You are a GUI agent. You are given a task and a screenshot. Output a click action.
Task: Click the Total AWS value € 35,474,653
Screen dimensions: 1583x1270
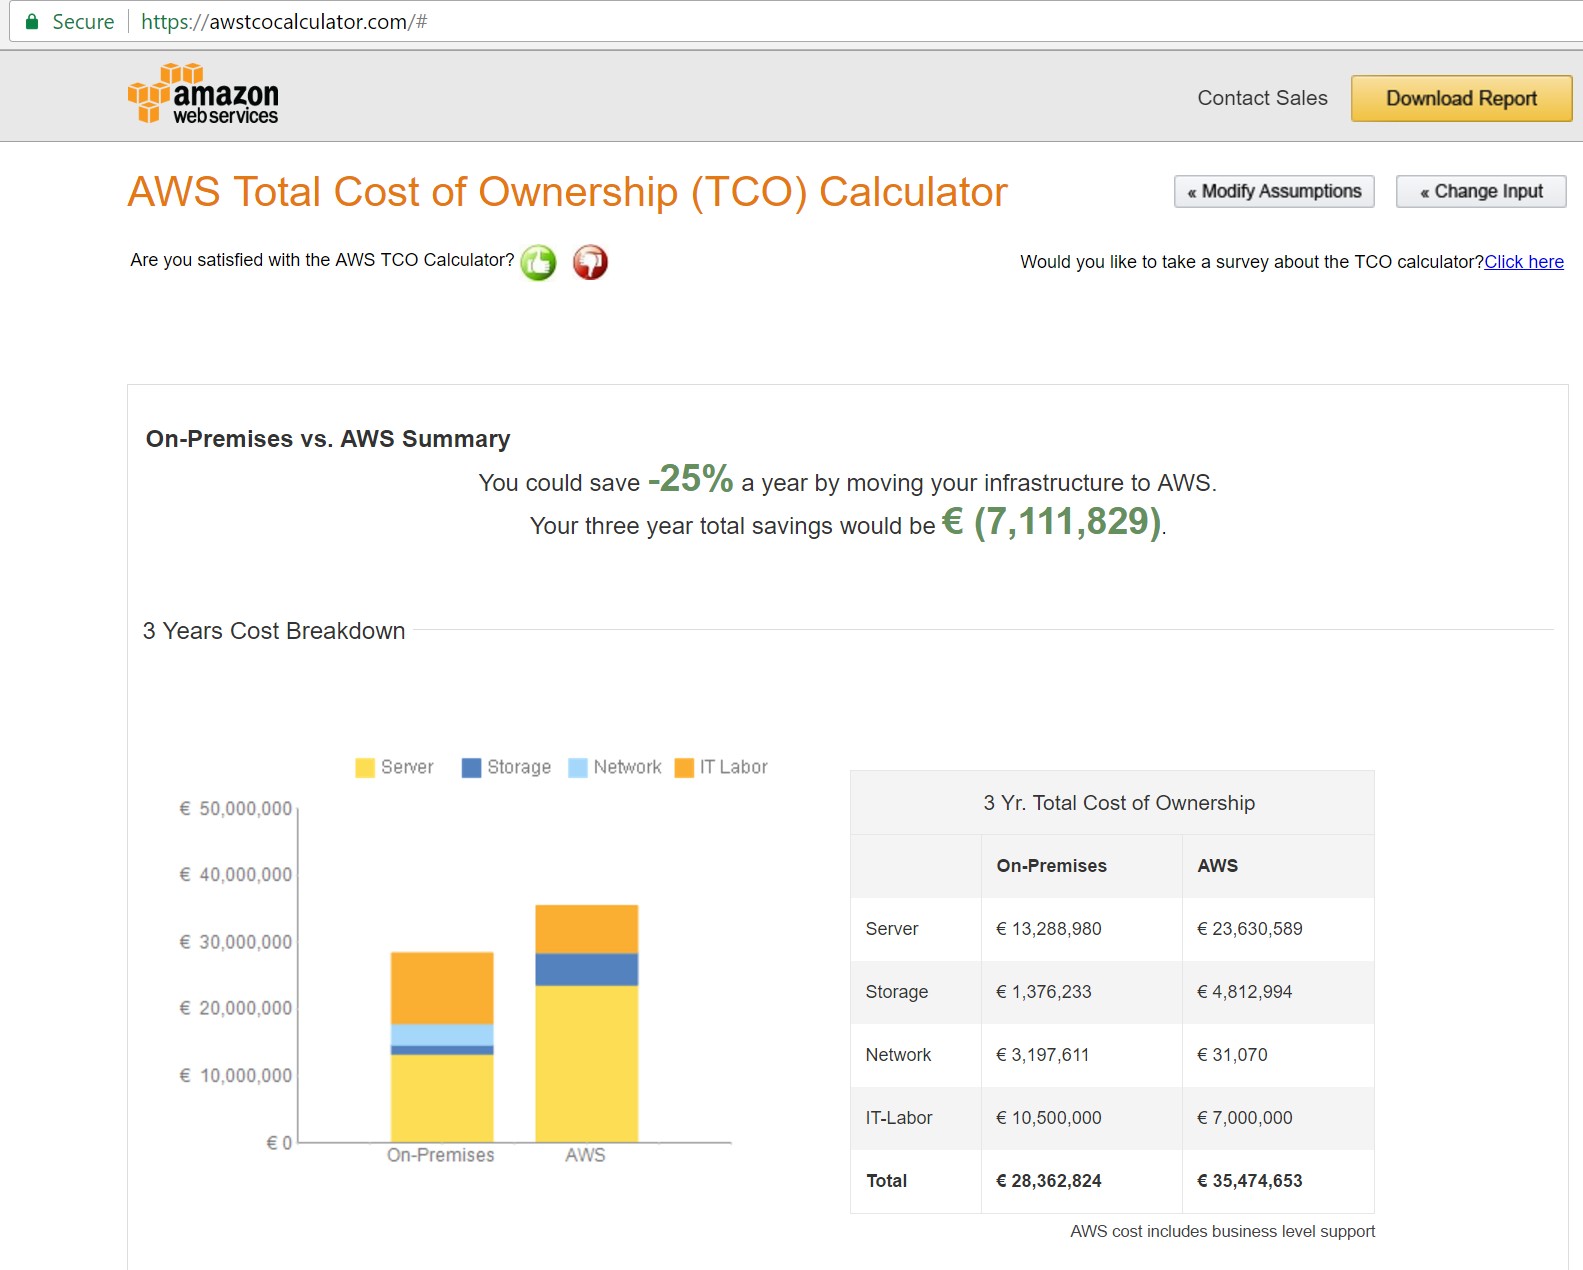1249,1181
